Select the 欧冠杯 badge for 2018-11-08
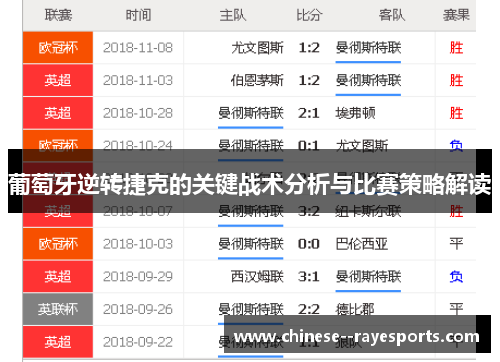Screen dimensions: 500x362 pos(58,48)
